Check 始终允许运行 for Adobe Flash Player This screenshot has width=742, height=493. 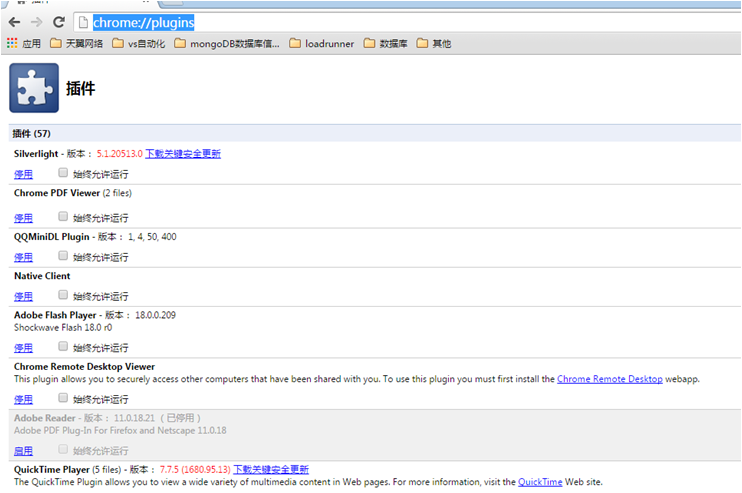pos(63,346)
